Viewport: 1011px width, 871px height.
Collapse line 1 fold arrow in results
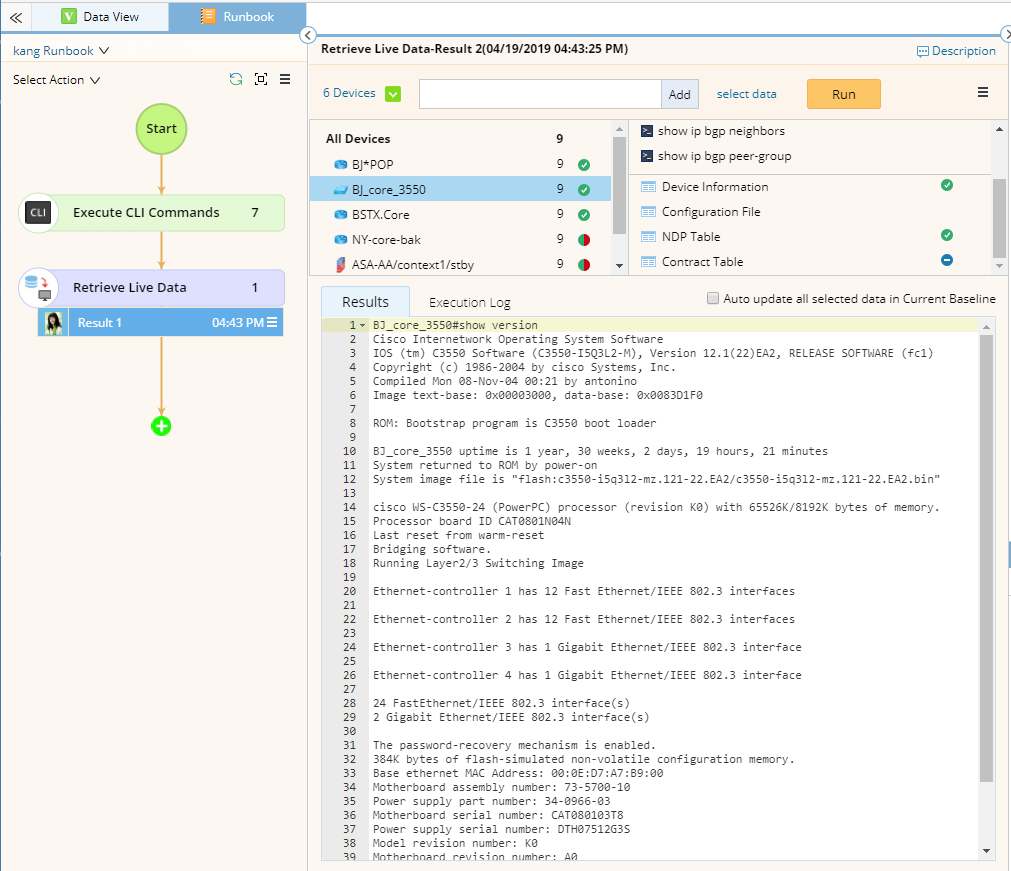point(363,325)
